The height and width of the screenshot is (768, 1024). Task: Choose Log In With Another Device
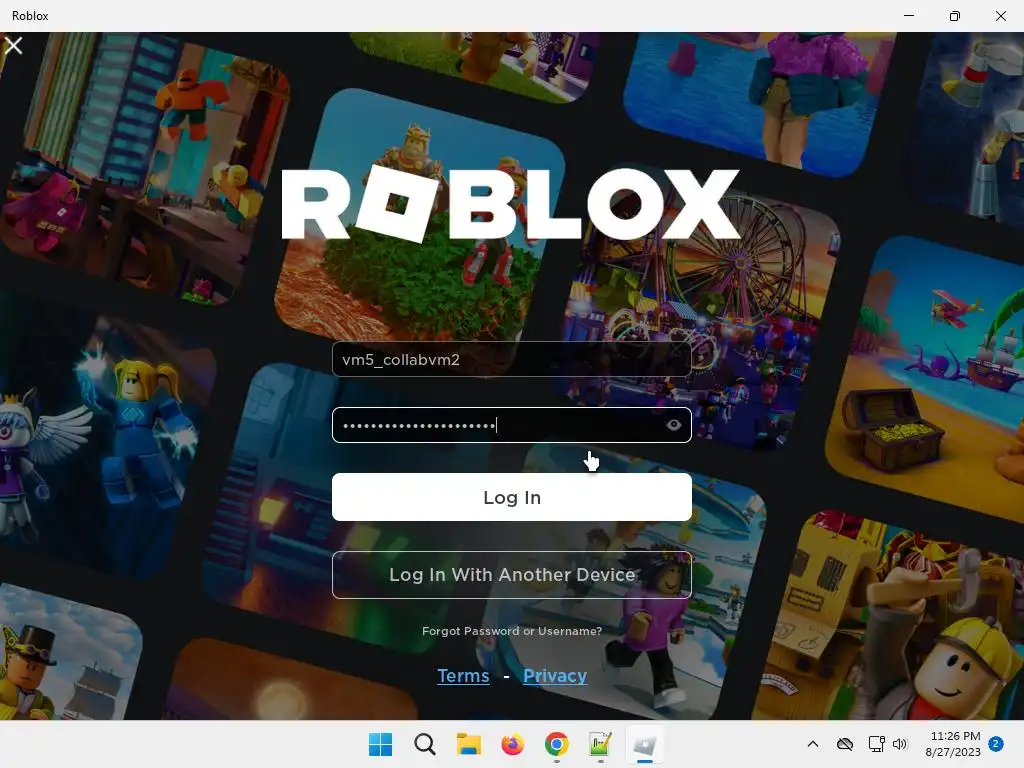pyautogui.click(x=511, y=575)
